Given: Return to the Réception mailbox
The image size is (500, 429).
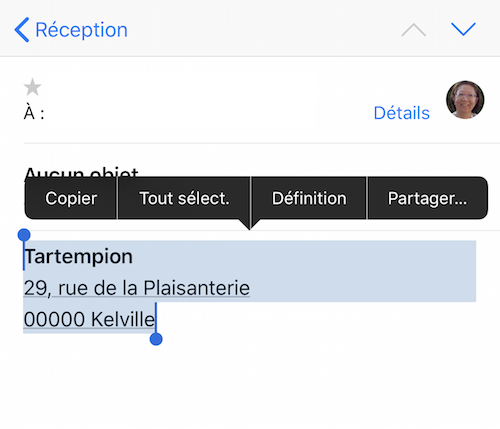Looking at the screenshot, I should [x=81, y=30].
